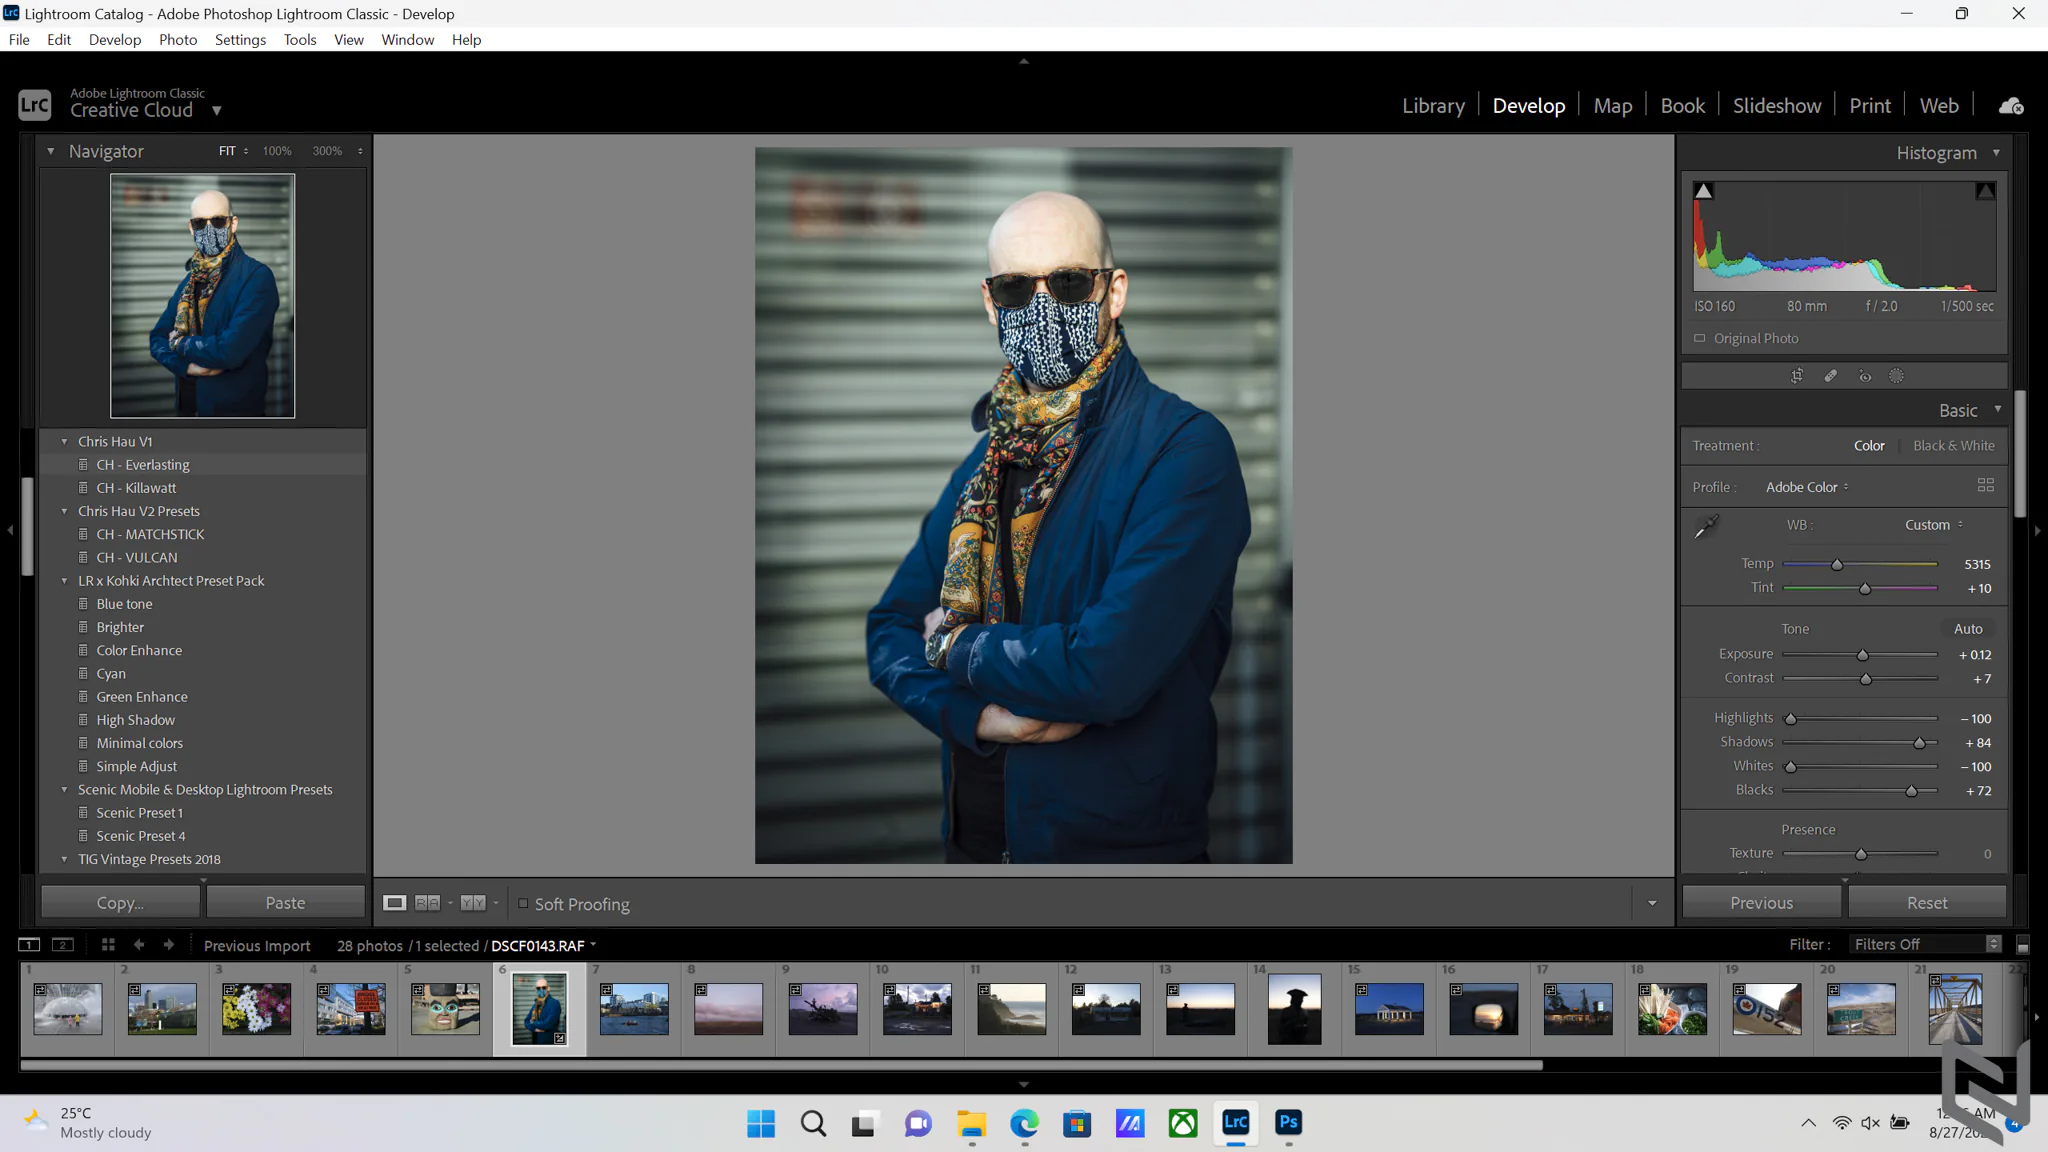The height and width of the screenshot is (1152, 2048).
Task: Select the Crop Overlay tool icon
Action: tap(1797, 376)
